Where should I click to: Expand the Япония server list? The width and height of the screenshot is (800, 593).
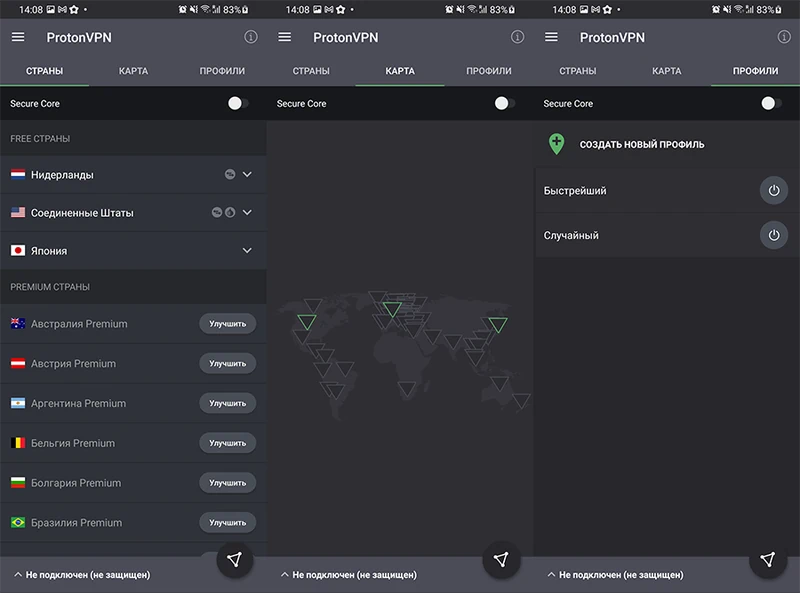click(x=246, y=251)
